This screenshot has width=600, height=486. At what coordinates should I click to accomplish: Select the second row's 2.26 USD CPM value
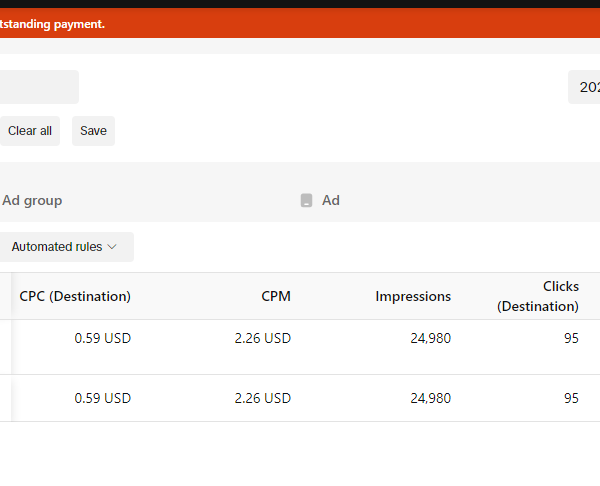pyautogui.click(x=262, y=398)
